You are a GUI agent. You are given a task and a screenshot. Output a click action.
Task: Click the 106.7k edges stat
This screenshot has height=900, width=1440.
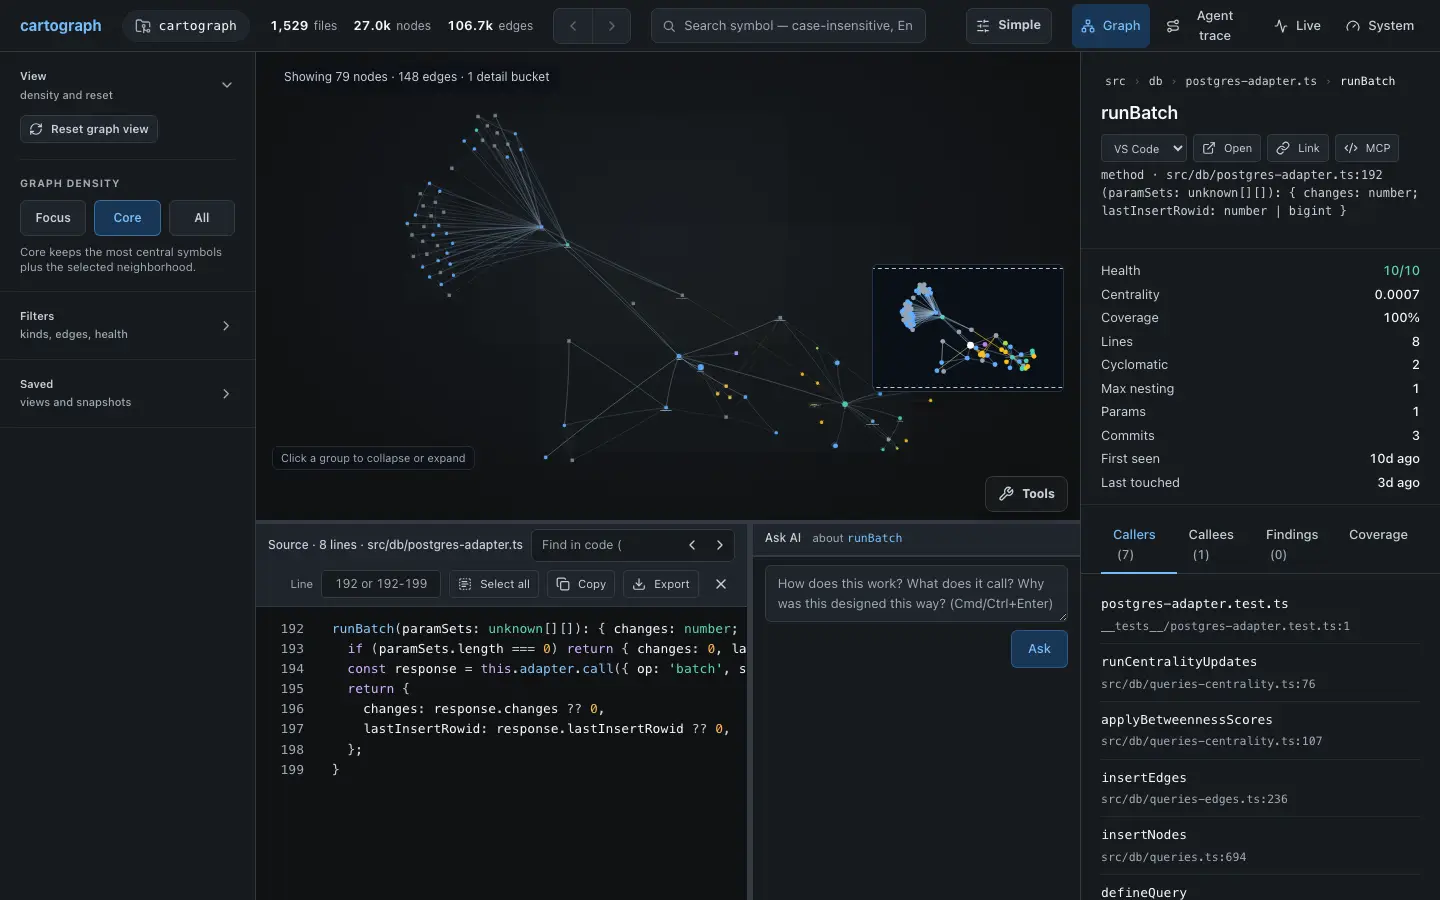pyautogui.click(x=490, y=26)
